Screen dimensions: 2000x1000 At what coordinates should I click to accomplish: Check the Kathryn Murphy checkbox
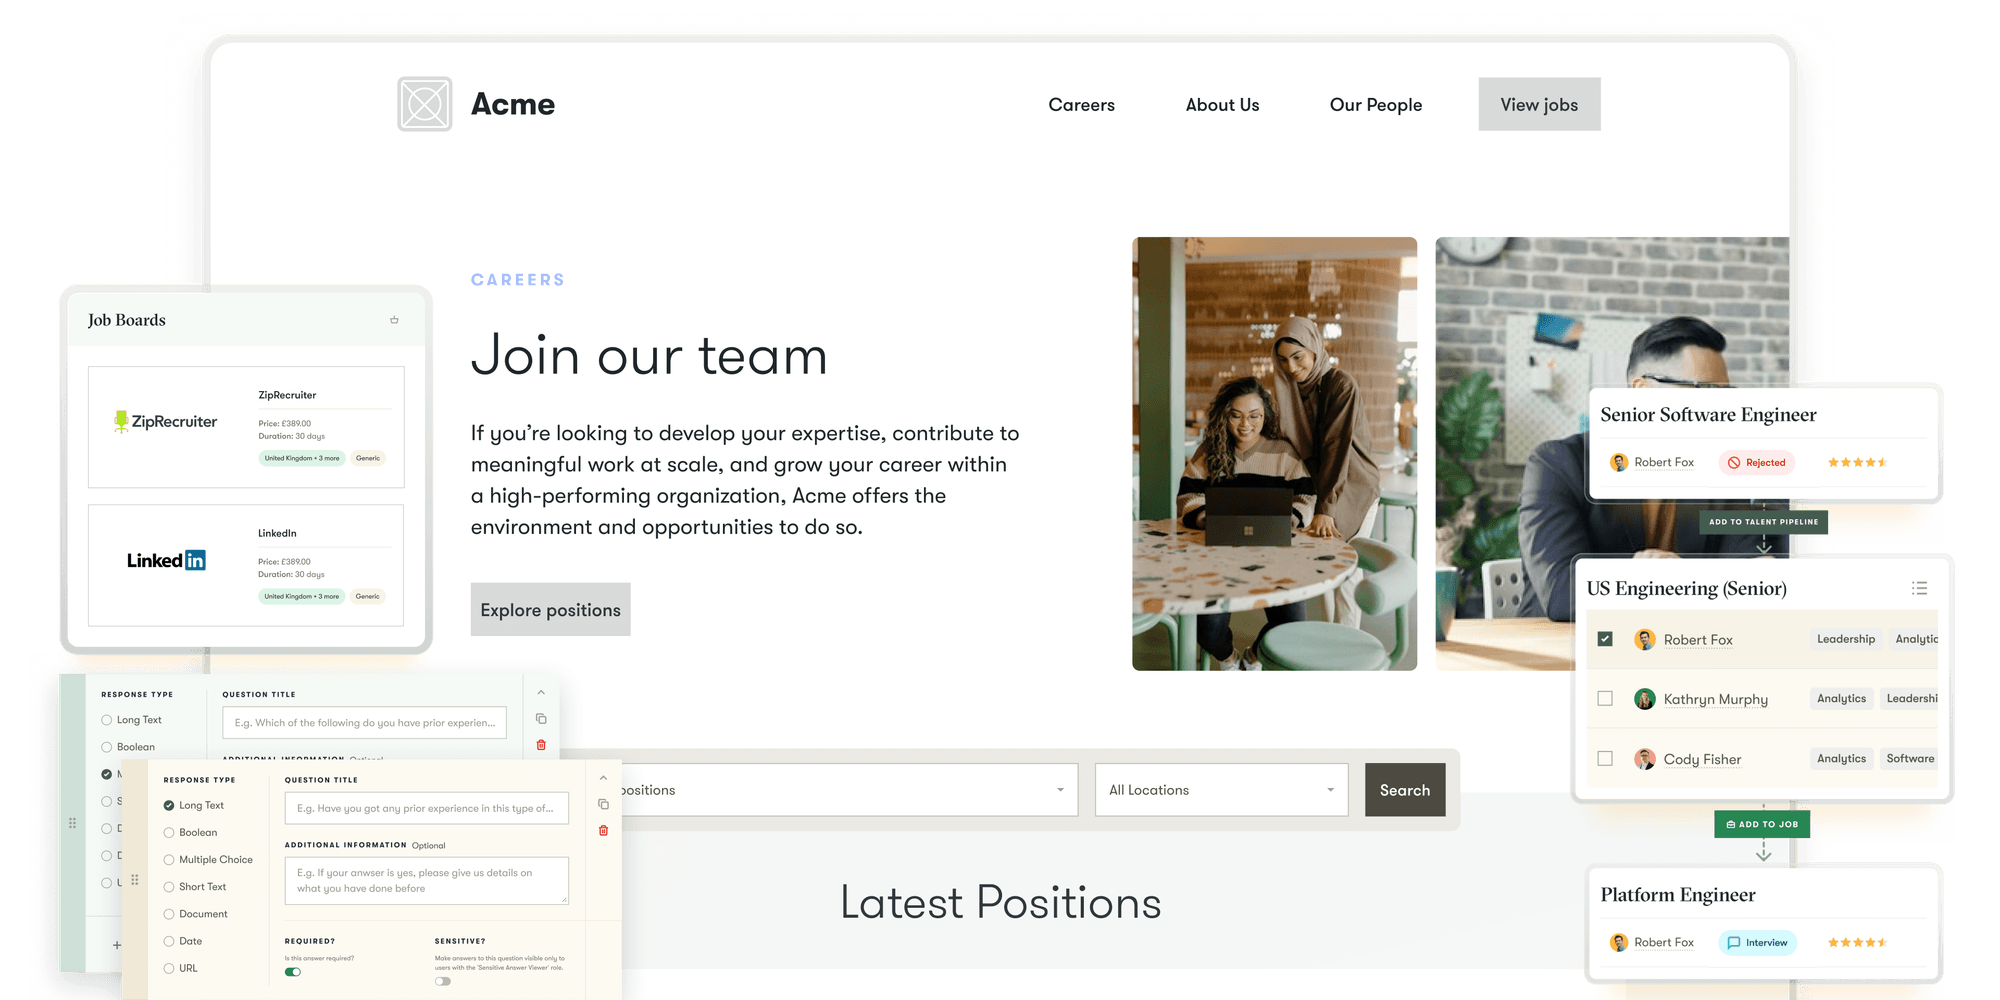tap(1605, 699)
